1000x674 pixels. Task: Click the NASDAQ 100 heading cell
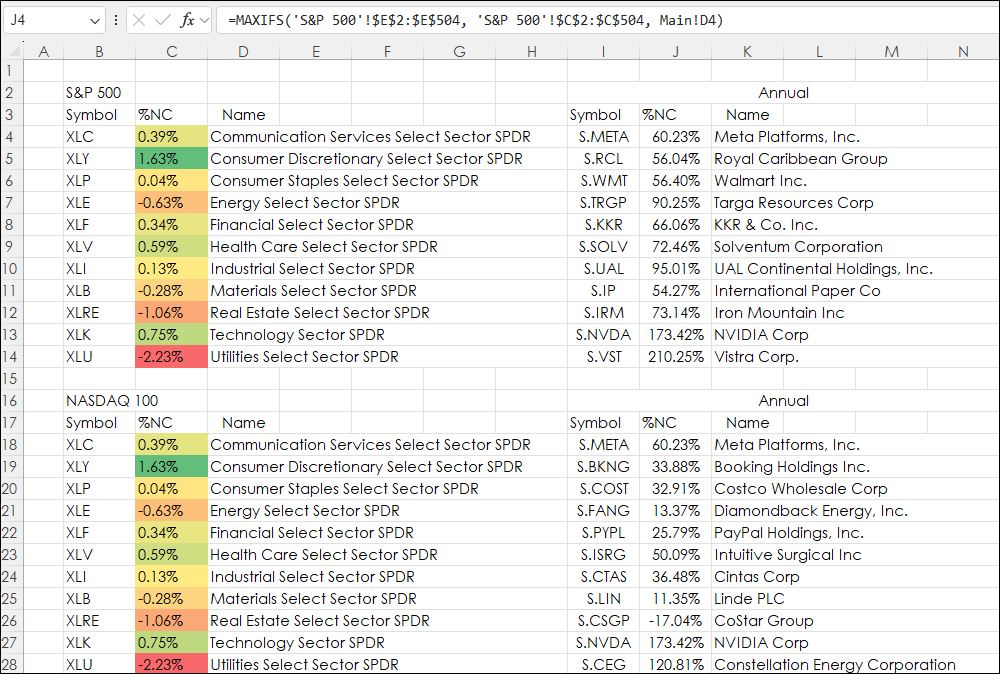point(99,401)
